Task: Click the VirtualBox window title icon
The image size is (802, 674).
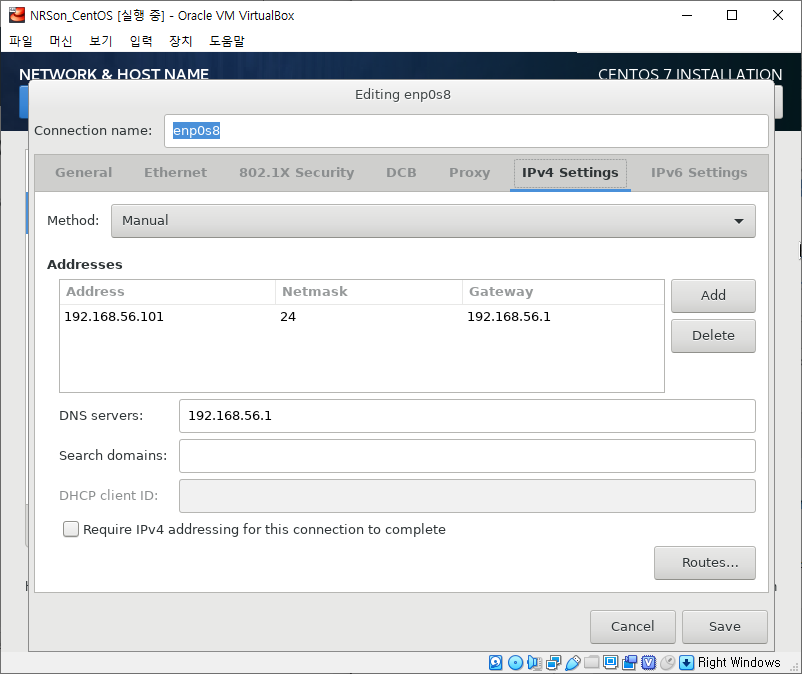Action: (17, 15)
